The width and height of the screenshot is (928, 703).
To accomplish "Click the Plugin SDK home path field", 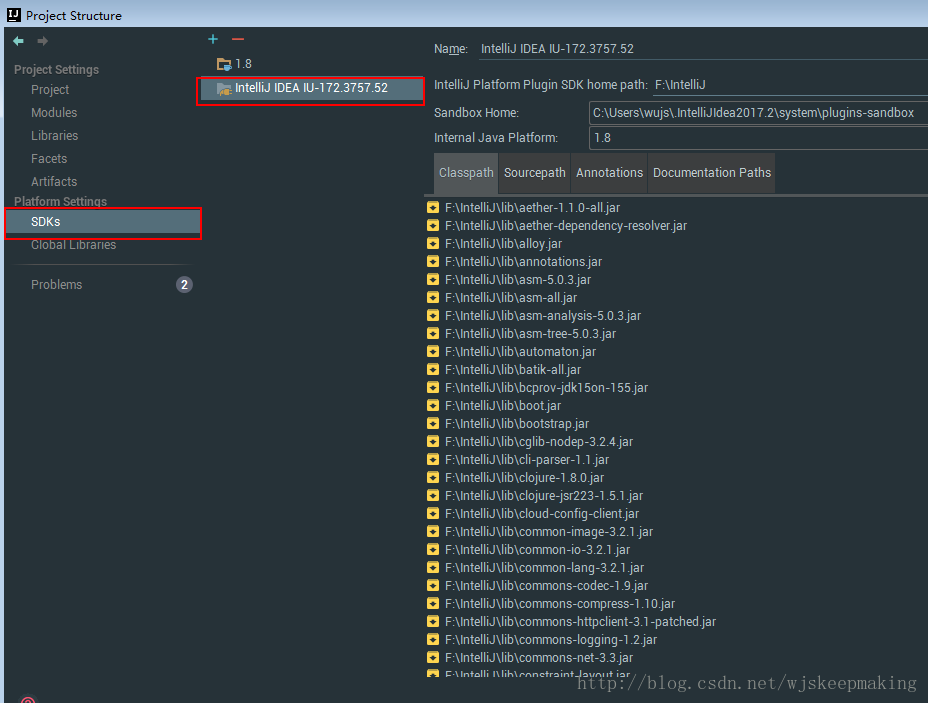I will point(791,85).
